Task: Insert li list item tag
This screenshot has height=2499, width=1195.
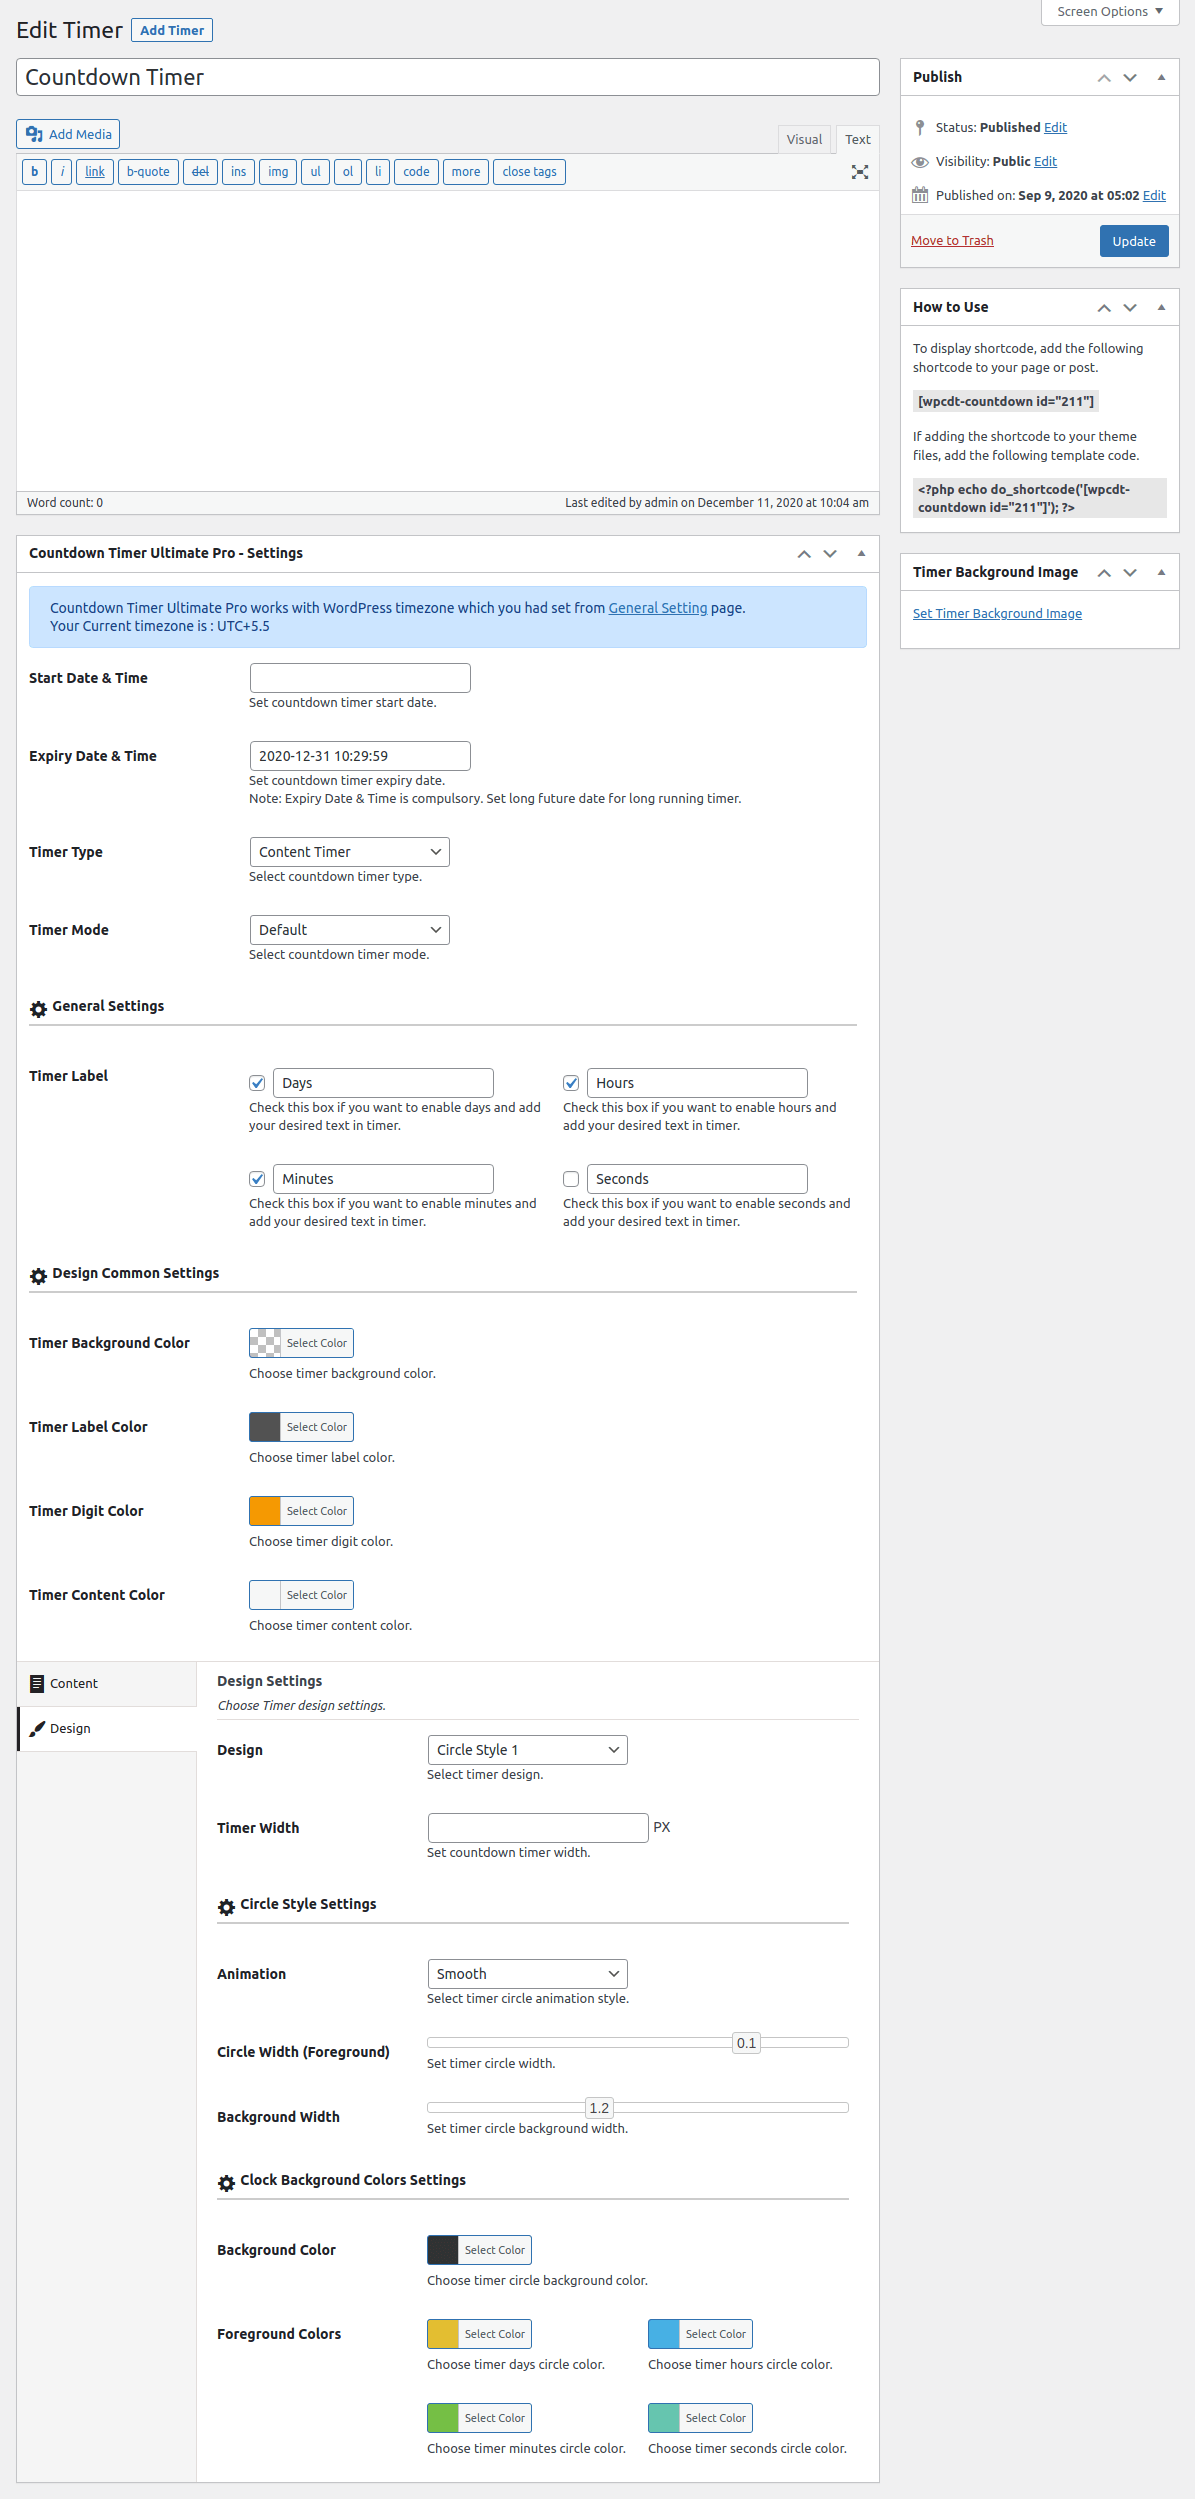Action: 378,172
